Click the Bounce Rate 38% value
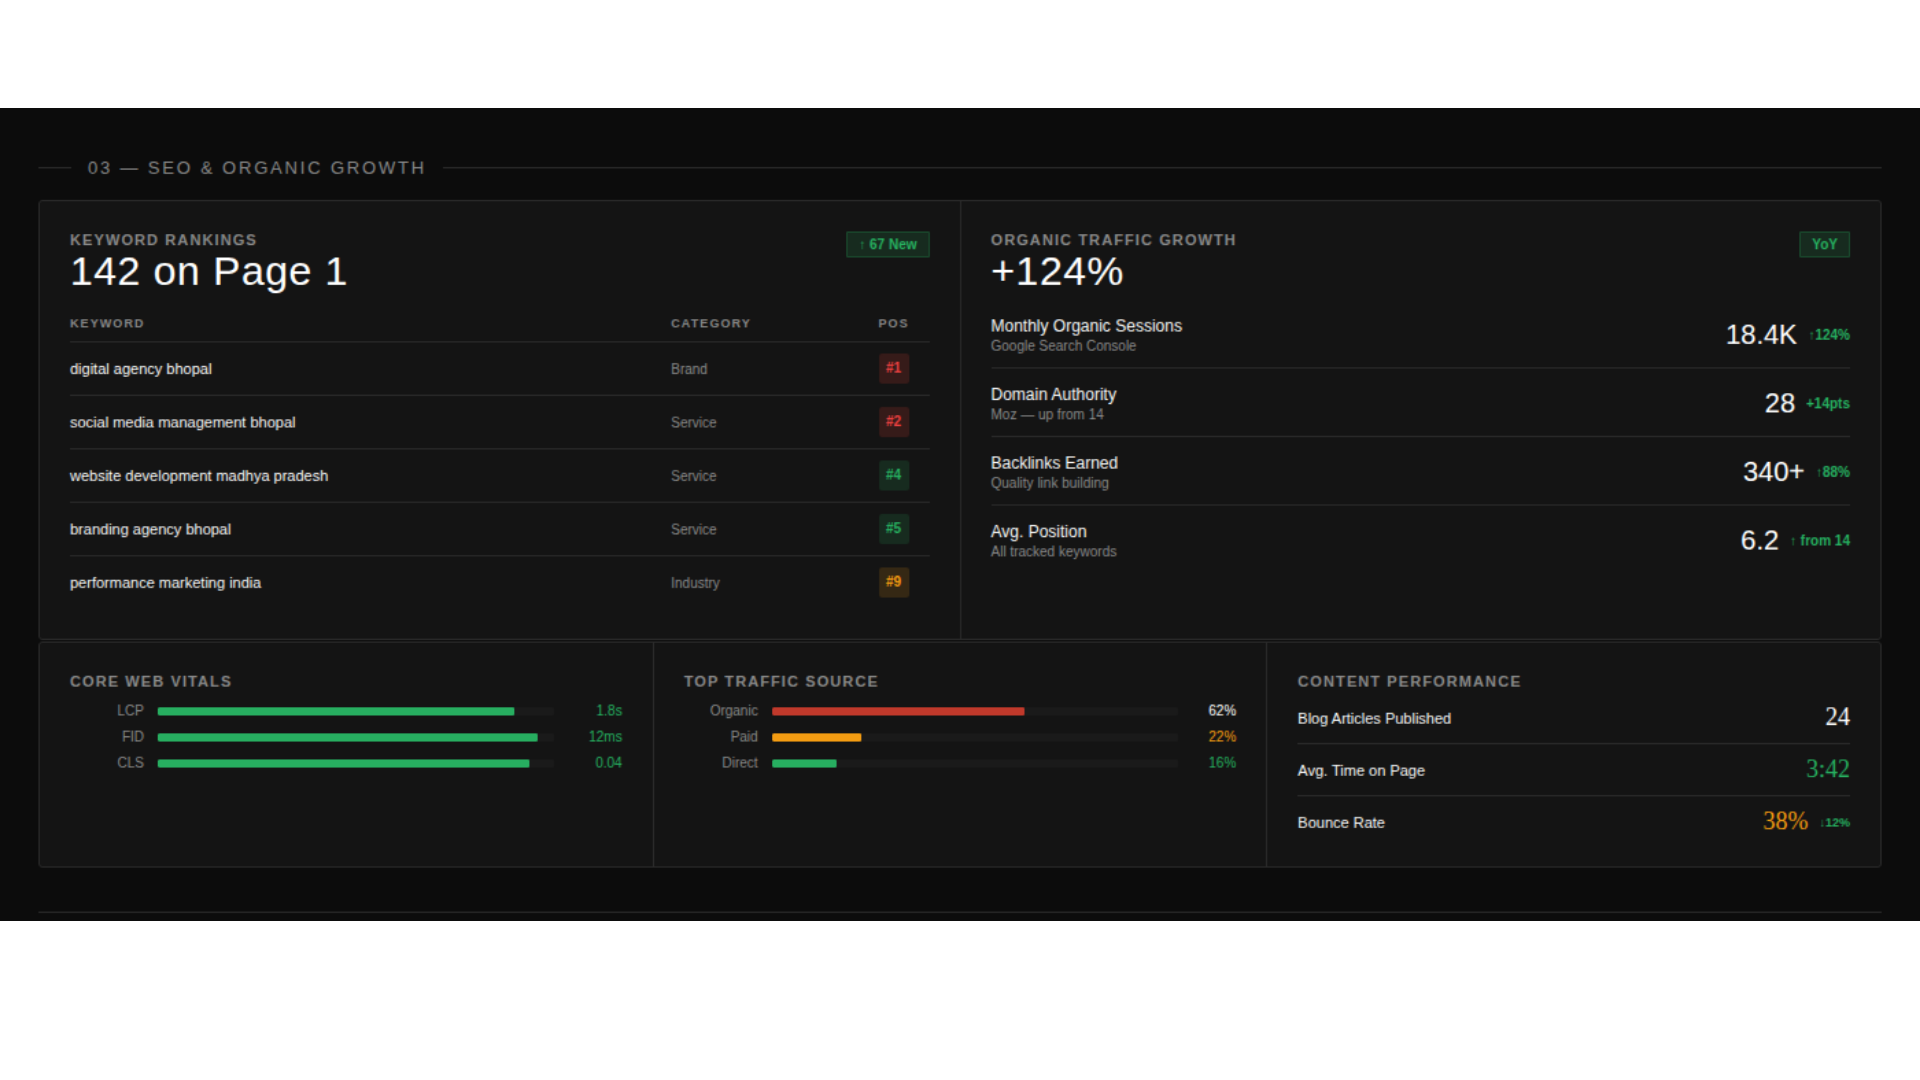The width and height of the screenshot is (1920, 1080). [1785, 822]
